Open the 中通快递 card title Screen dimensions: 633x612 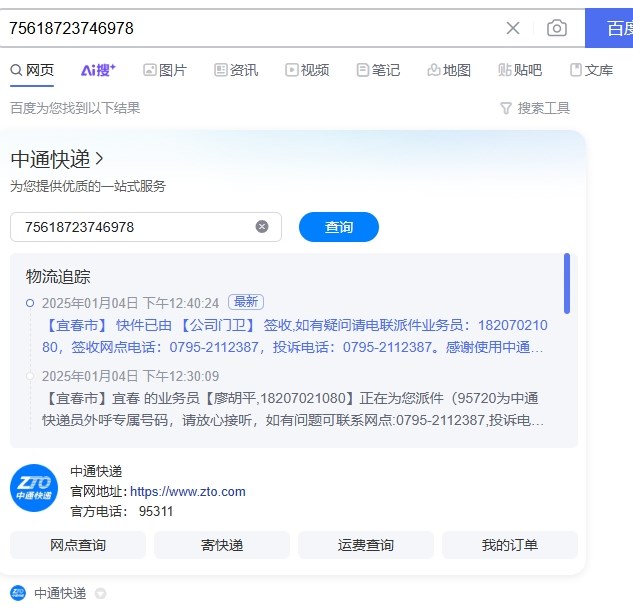pos(50,159)
